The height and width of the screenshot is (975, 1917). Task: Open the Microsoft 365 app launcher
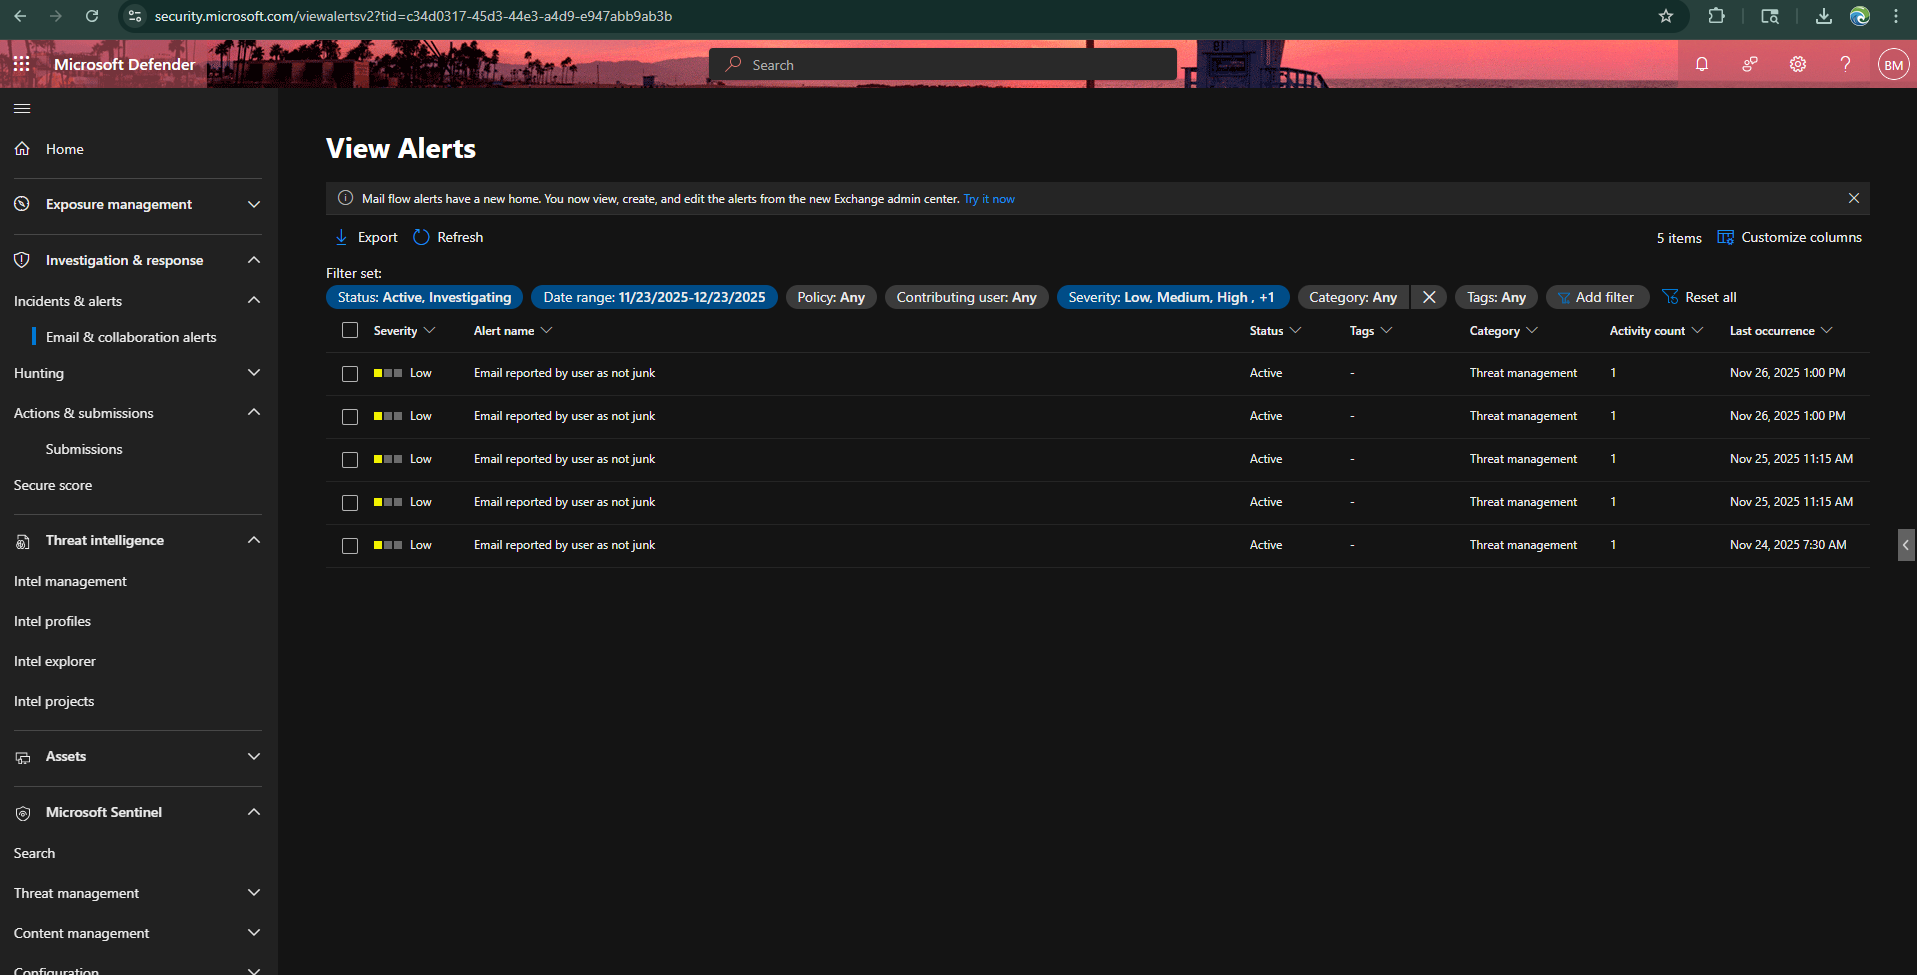tap(21, 63)
